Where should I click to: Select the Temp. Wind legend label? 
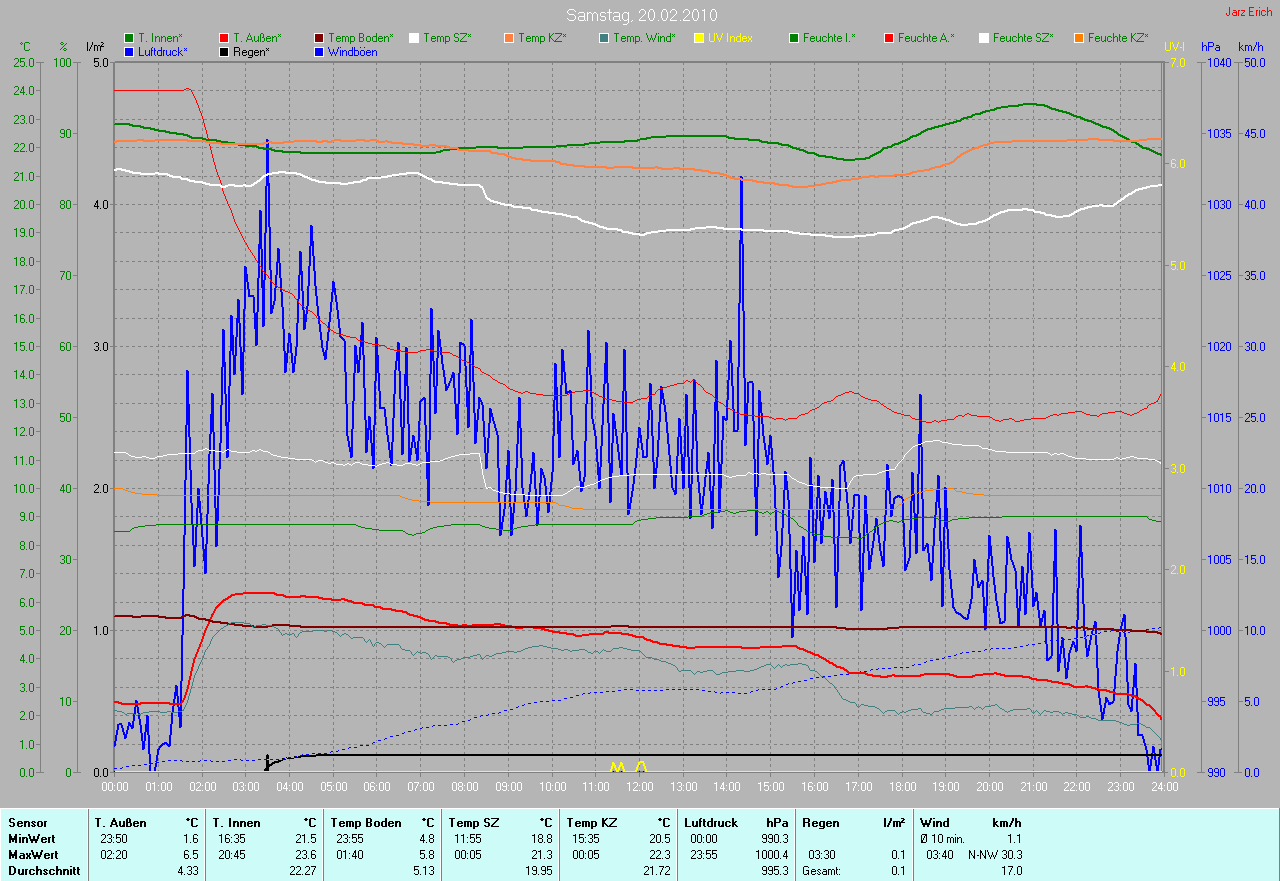644,38
